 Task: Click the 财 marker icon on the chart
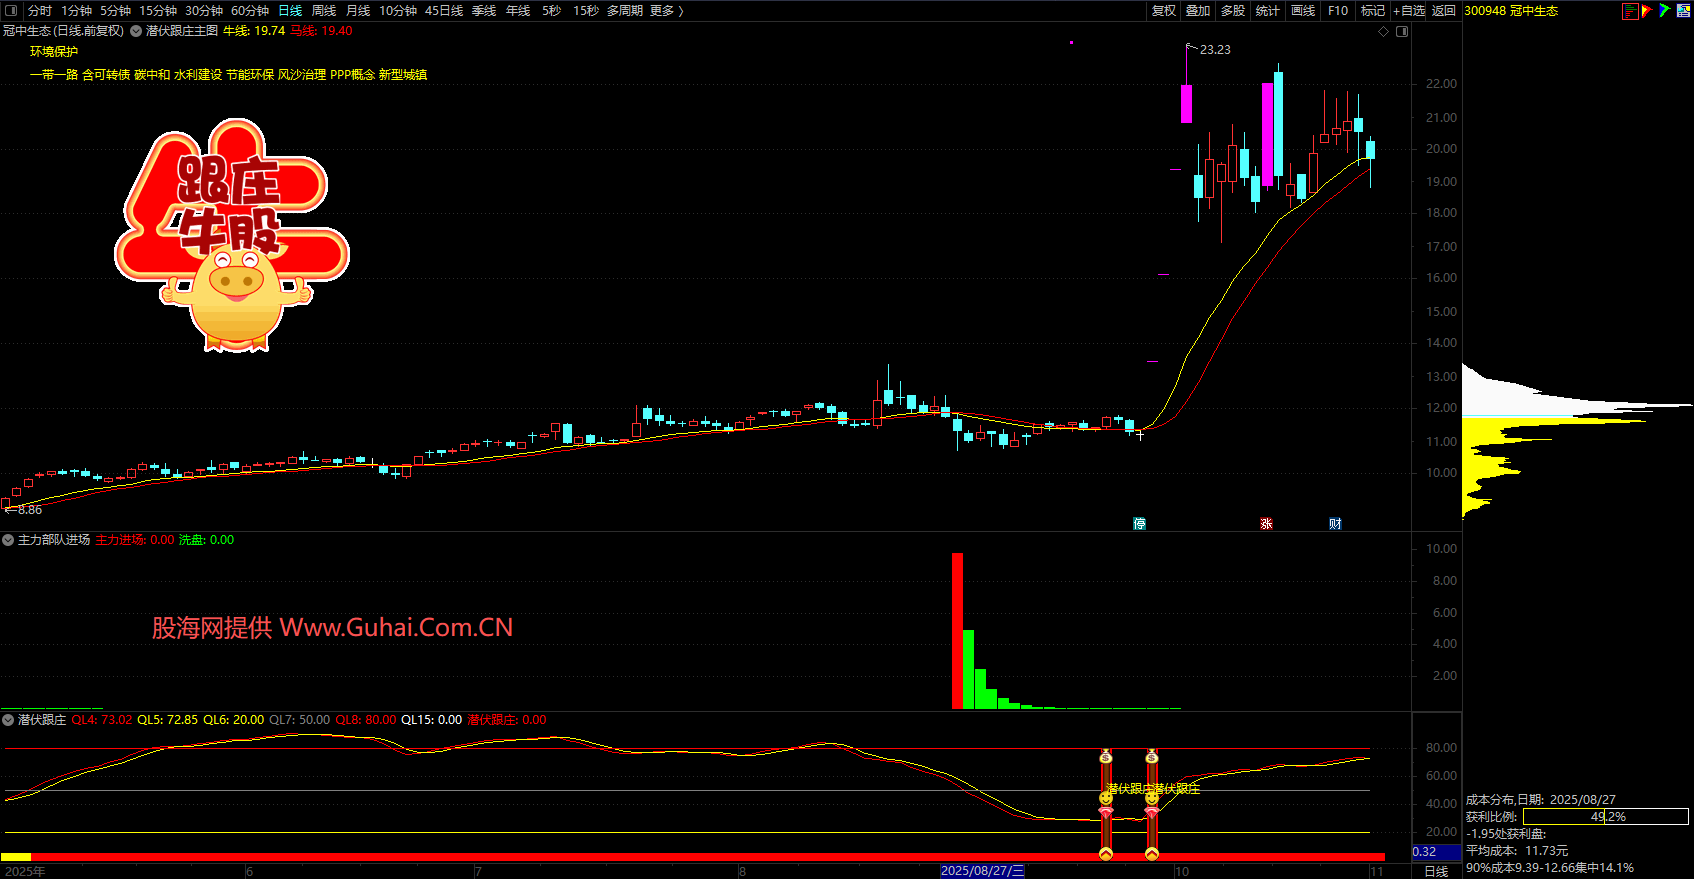tap(1335, 524)
